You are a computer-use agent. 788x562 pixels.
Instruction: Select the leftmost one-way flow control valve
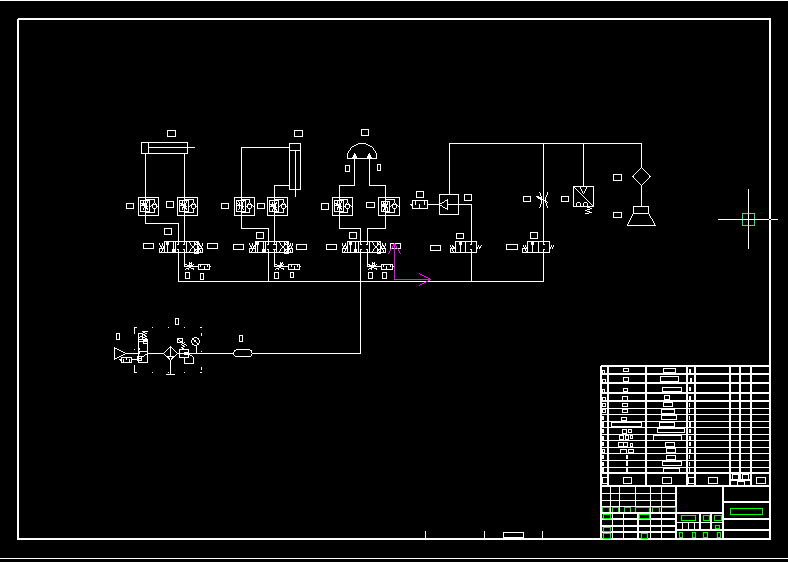click(x=148, y=206)
